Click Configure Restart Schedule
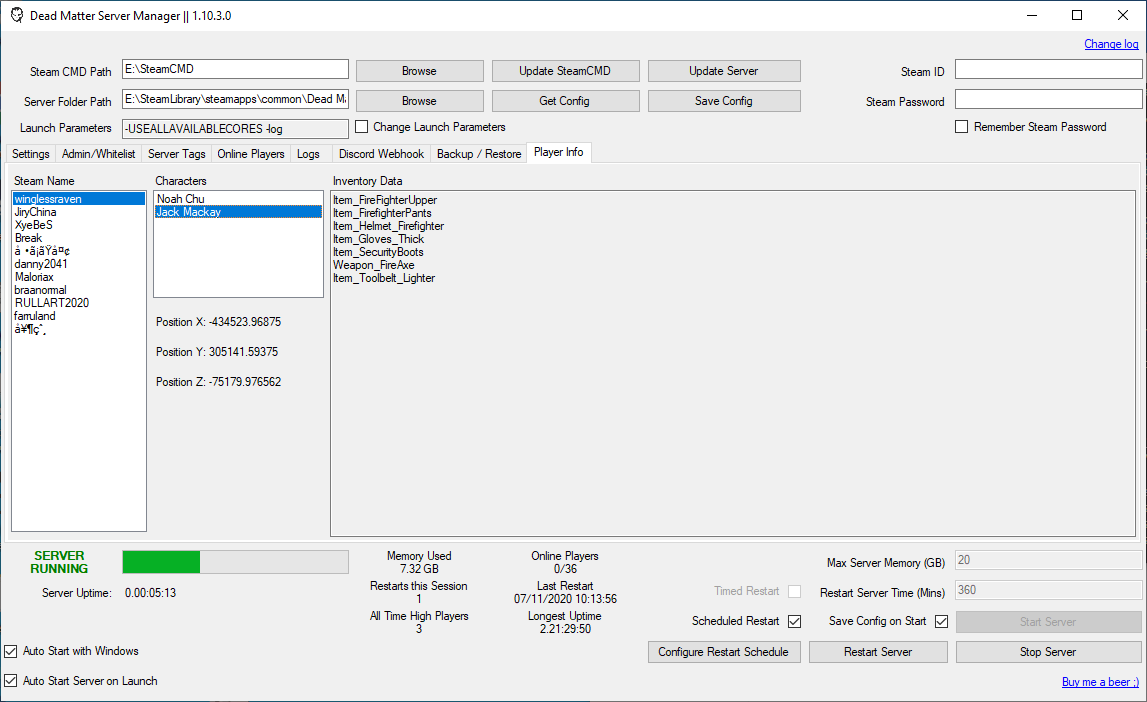The height and width of the screenshot is (702, 1147). [x=724, y=651]
